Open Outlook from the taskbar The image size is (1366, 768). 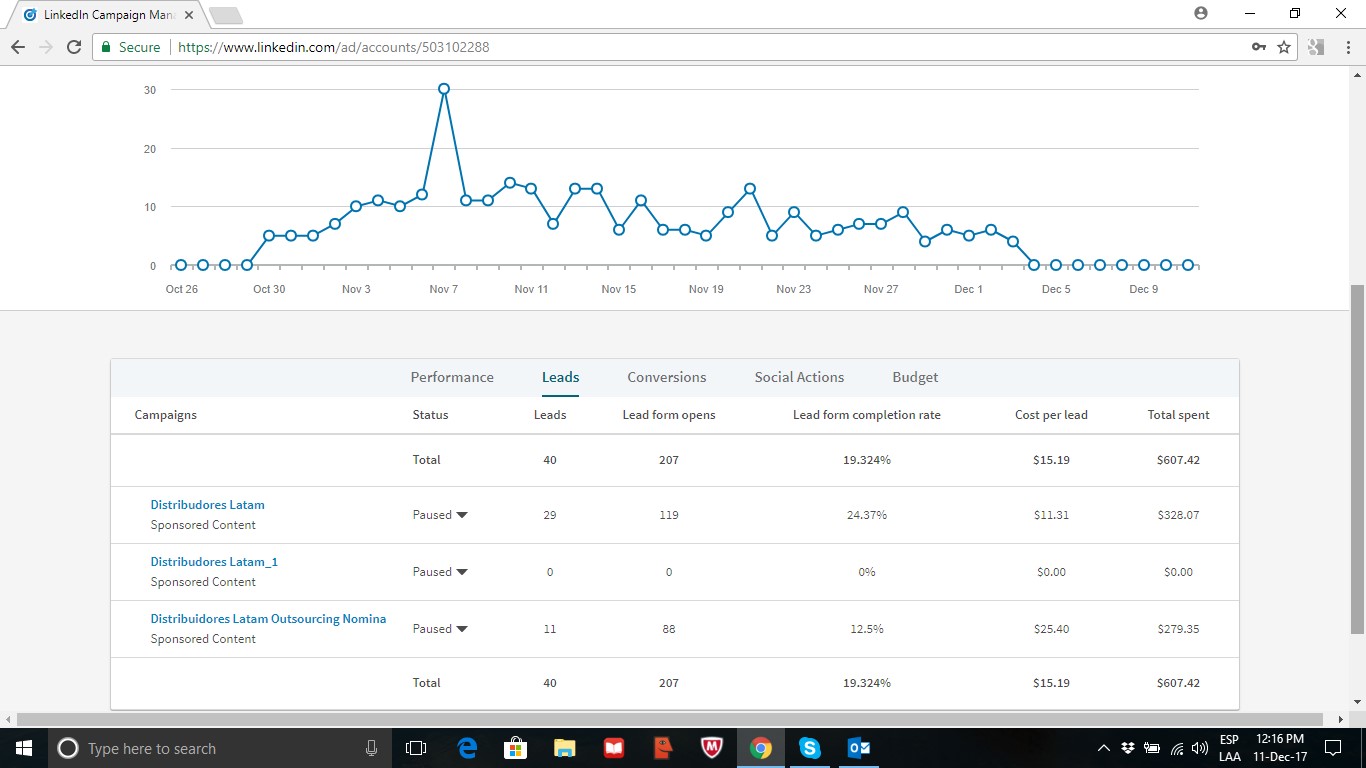pyautogui.click(x=858, y=748)
